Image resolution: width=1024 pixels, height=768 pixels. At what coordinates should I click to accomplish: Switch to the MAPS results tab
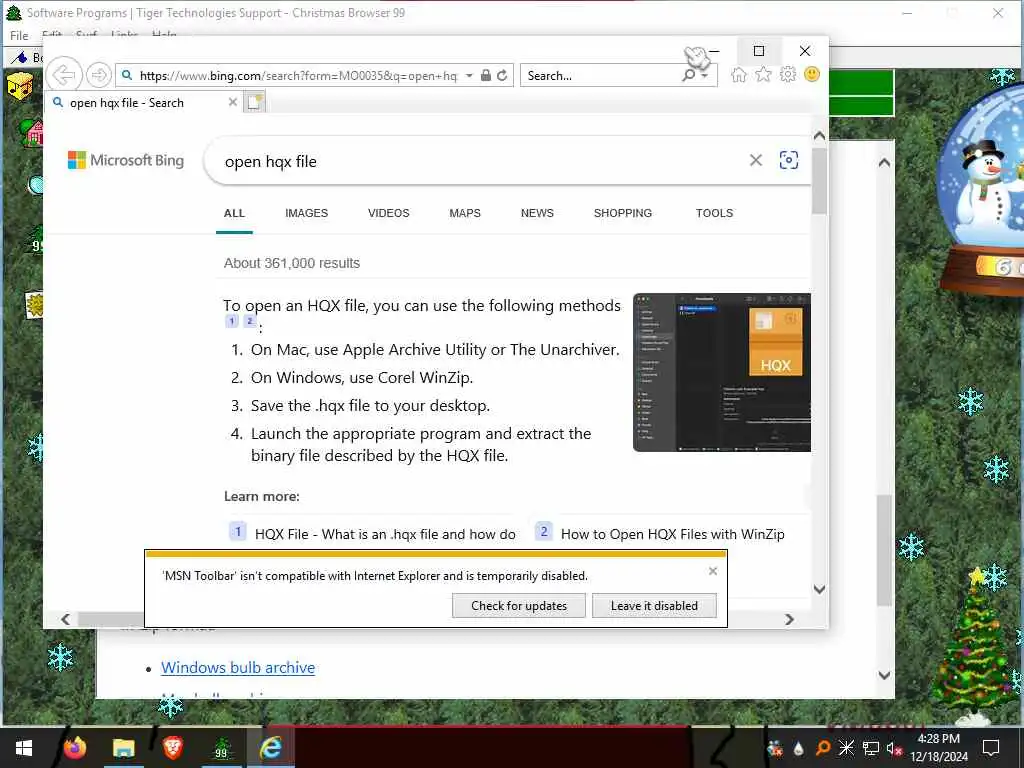point(465,213)
